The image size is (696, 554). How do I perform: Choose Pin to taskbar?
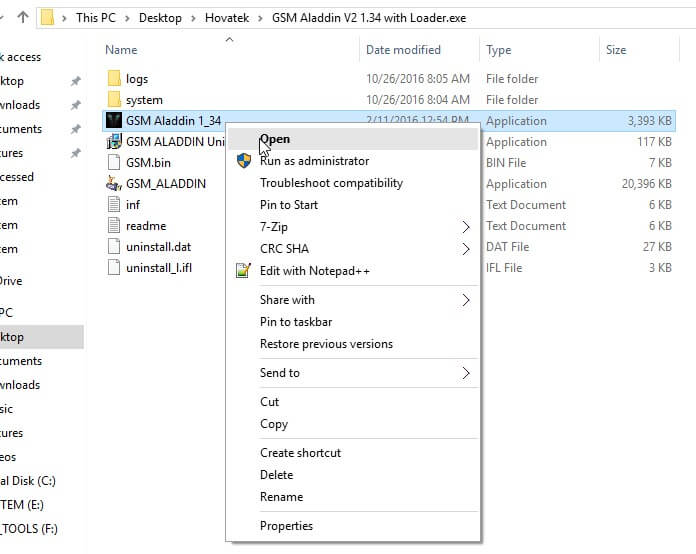[353, 322]
